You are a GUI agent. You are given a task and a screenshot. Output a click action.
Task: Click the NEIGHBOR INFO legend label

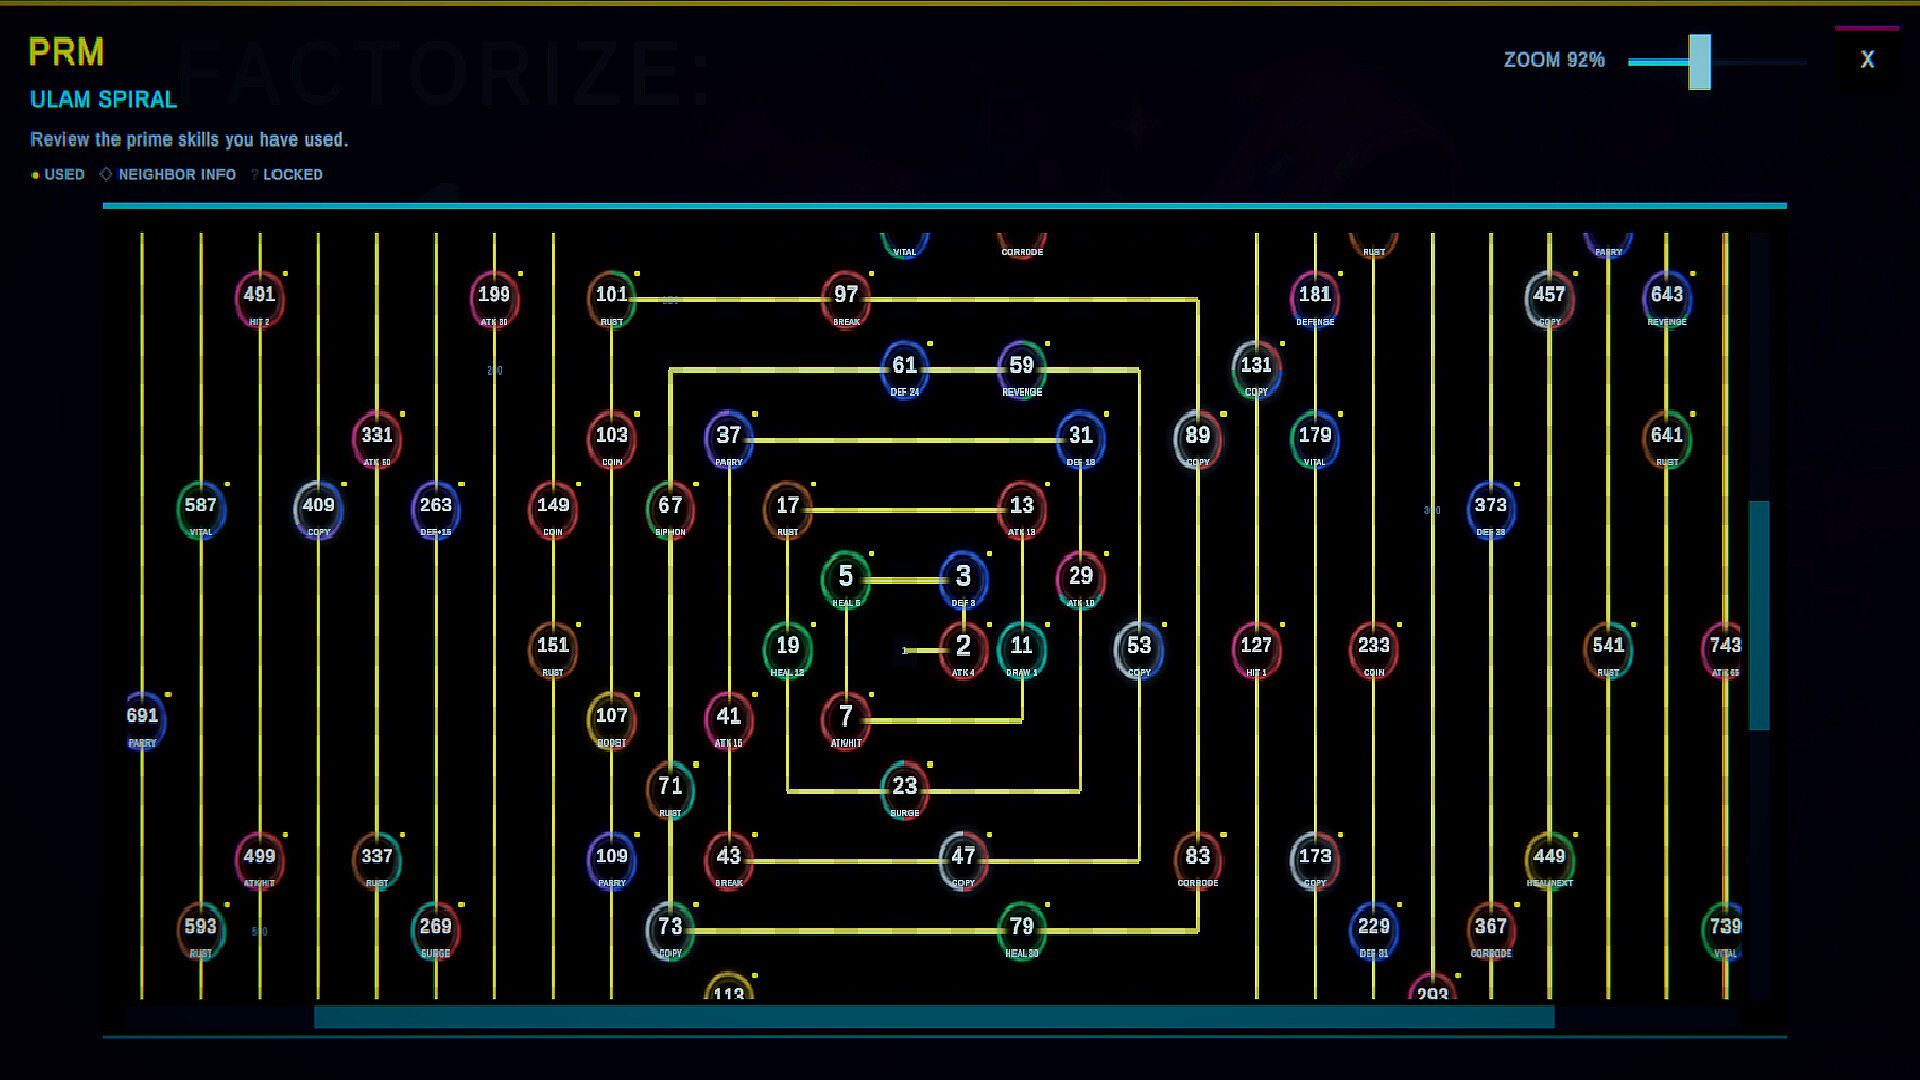177,174
